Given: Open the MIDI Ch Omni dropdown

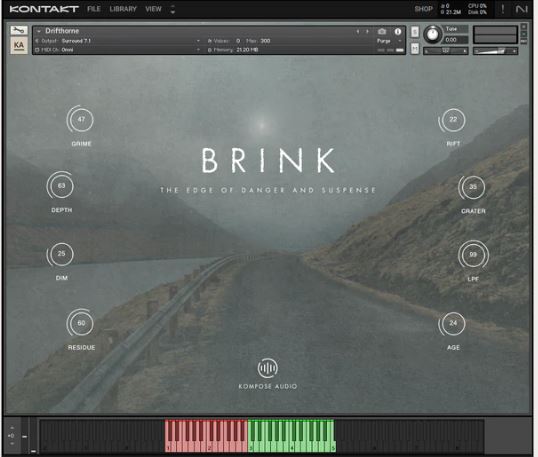Looking at the screenshot, I should pos(118,50).
